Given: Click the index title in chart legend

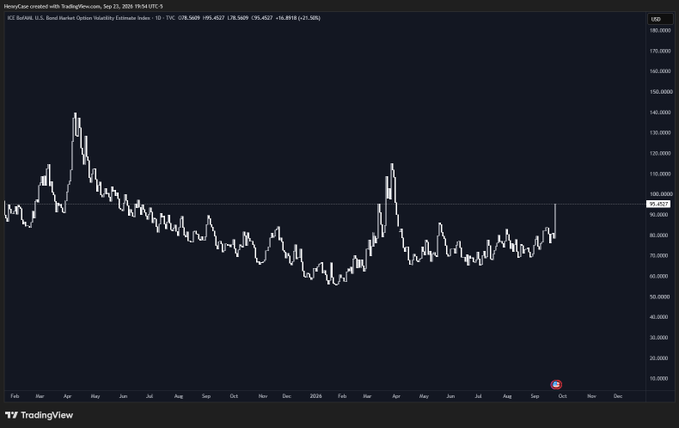Looking at the screenshot, I should [x=79, y=18].
